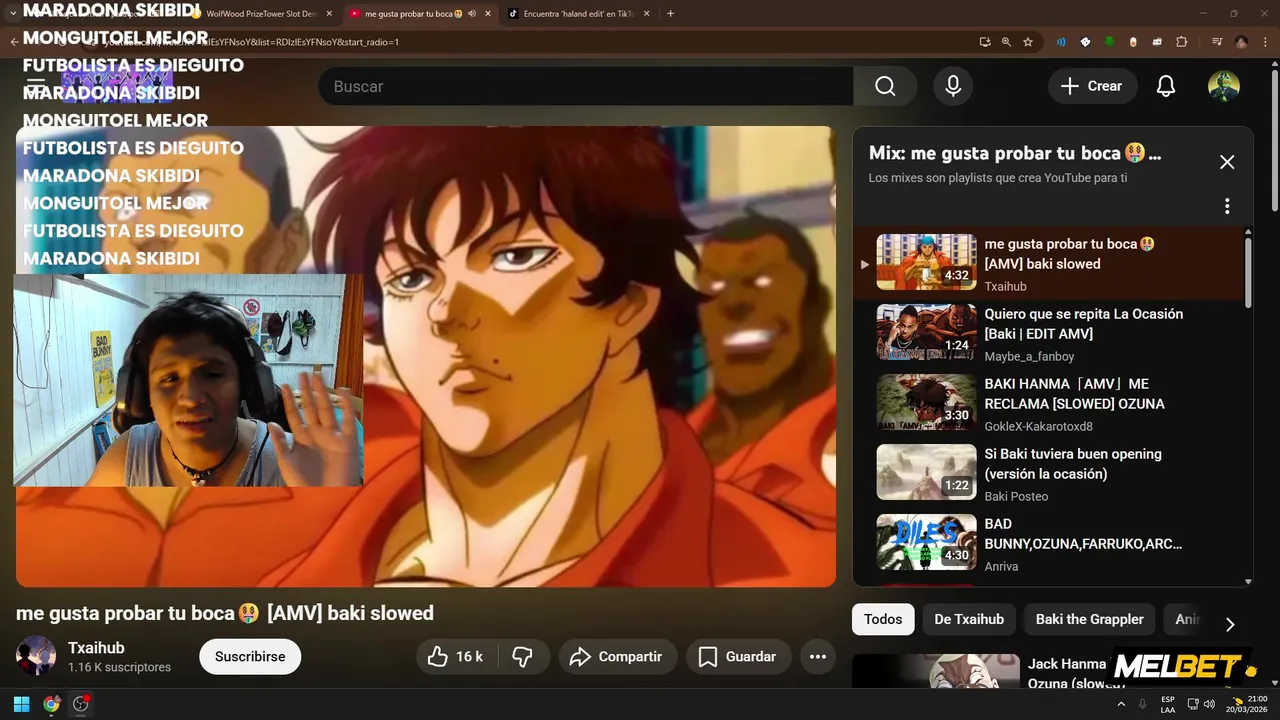Open more actions ellipsis below the video
This screenshot has width=1280, height=720.
click(818, 657)
